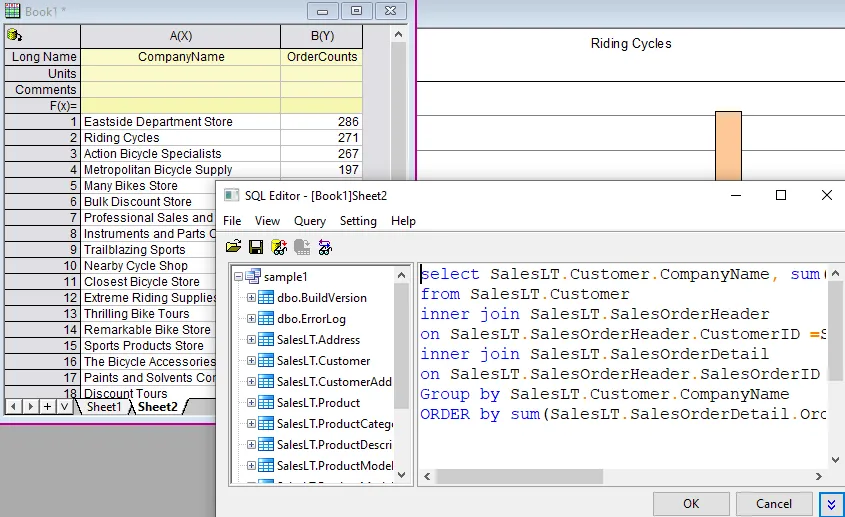The height and width of the screenshot is (517, 845).
Task: Click the Comments row header in Book1
Action: click(x=43, y=89)
